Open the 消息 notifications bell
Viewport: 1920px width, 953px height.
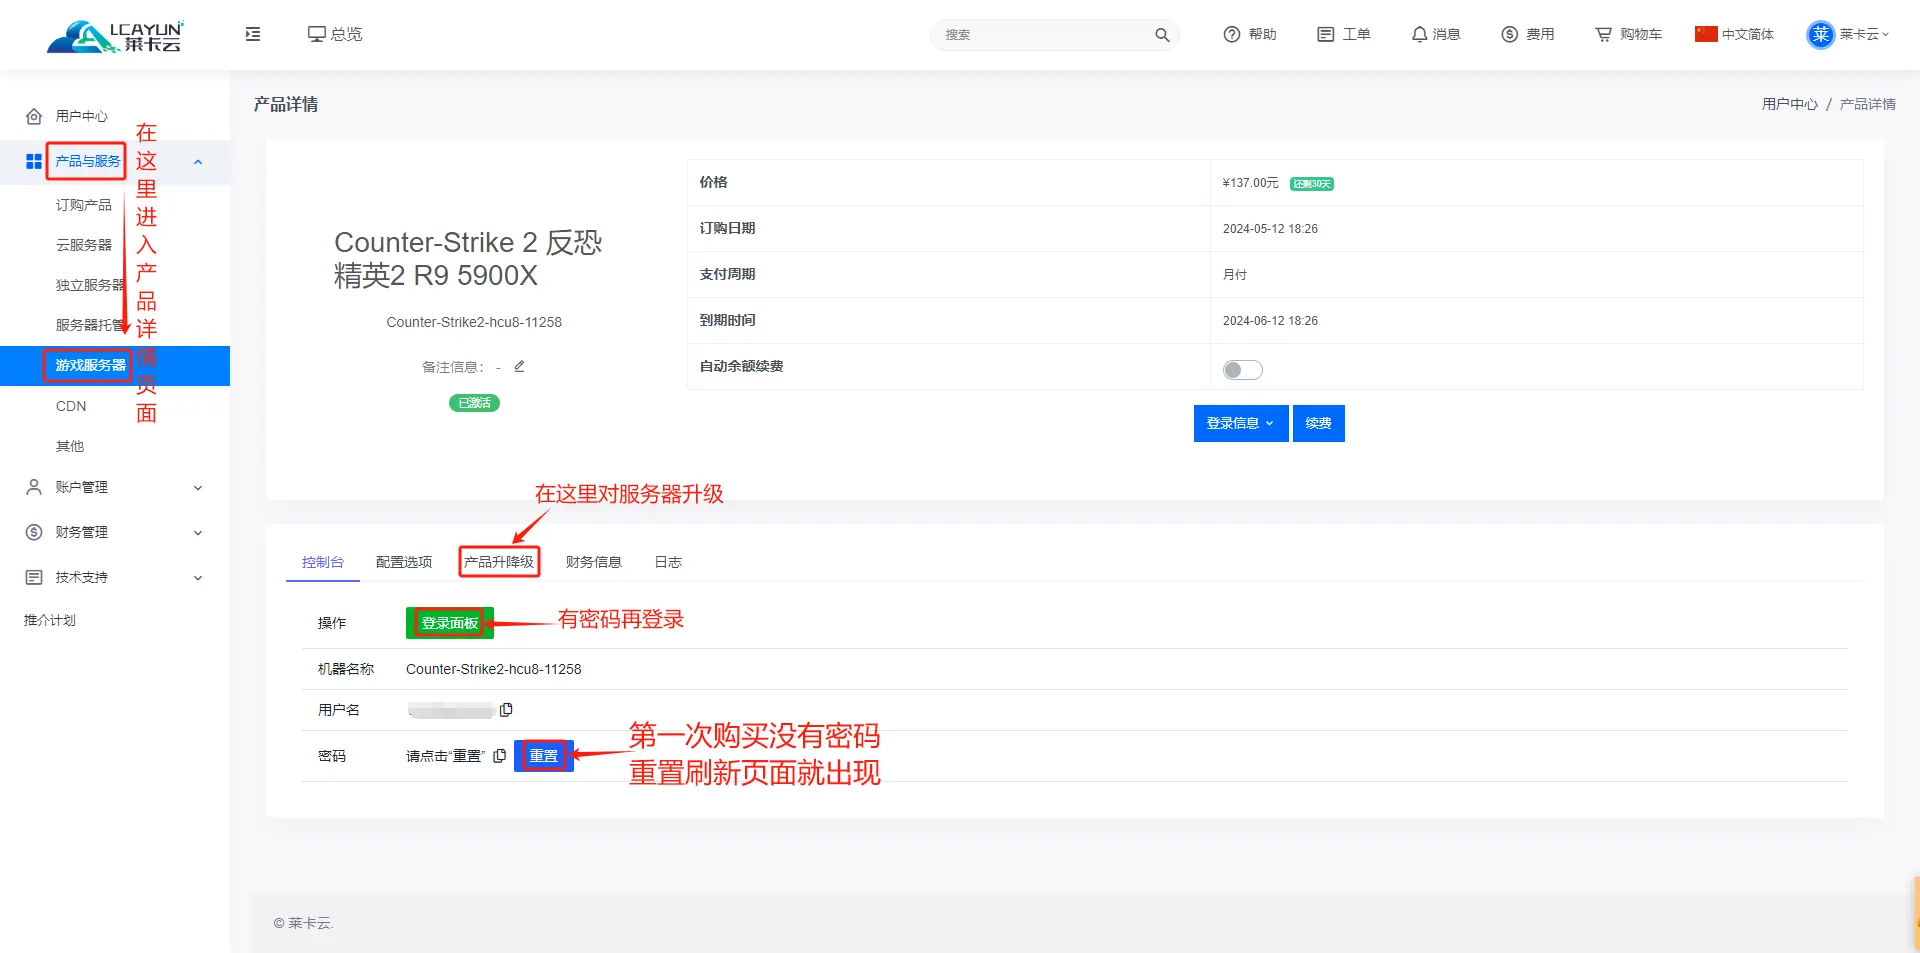[x=1436, y=34]
